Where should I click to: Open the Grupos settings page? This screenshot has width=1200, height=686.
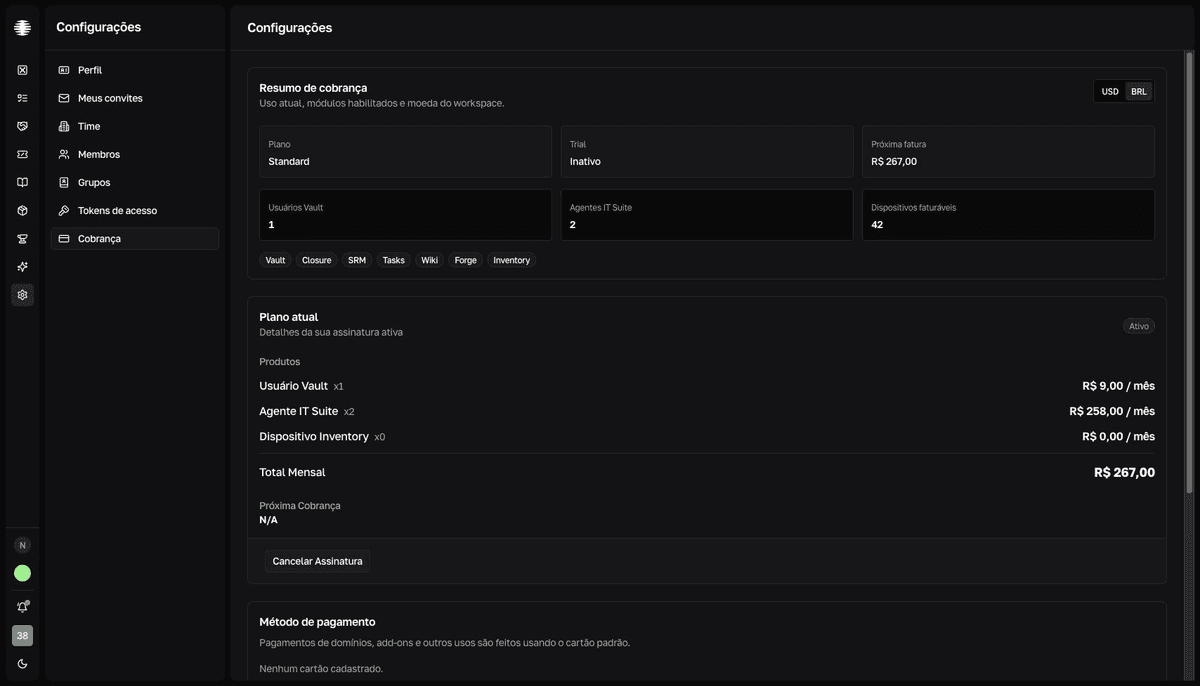135,182
